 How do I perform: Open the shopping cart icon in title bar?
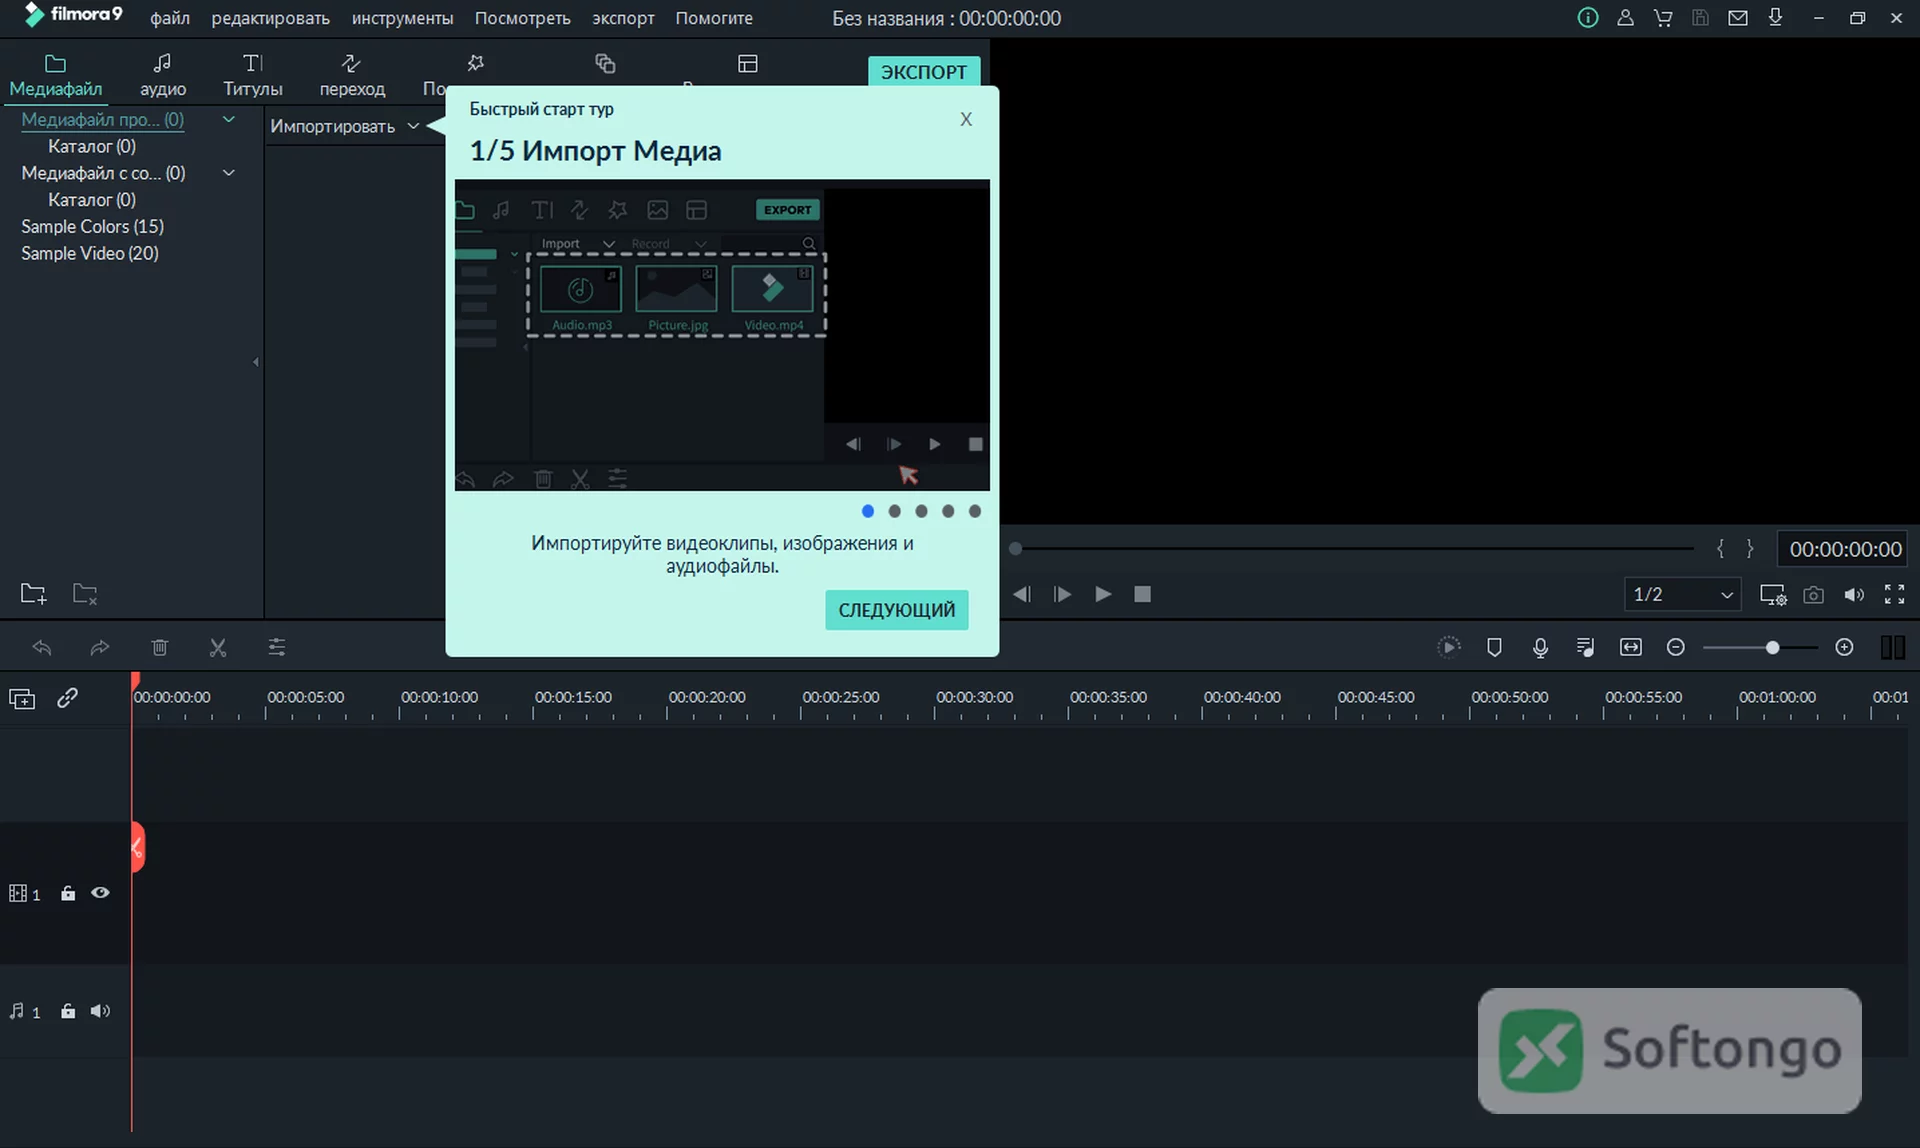click(1663, 18)
